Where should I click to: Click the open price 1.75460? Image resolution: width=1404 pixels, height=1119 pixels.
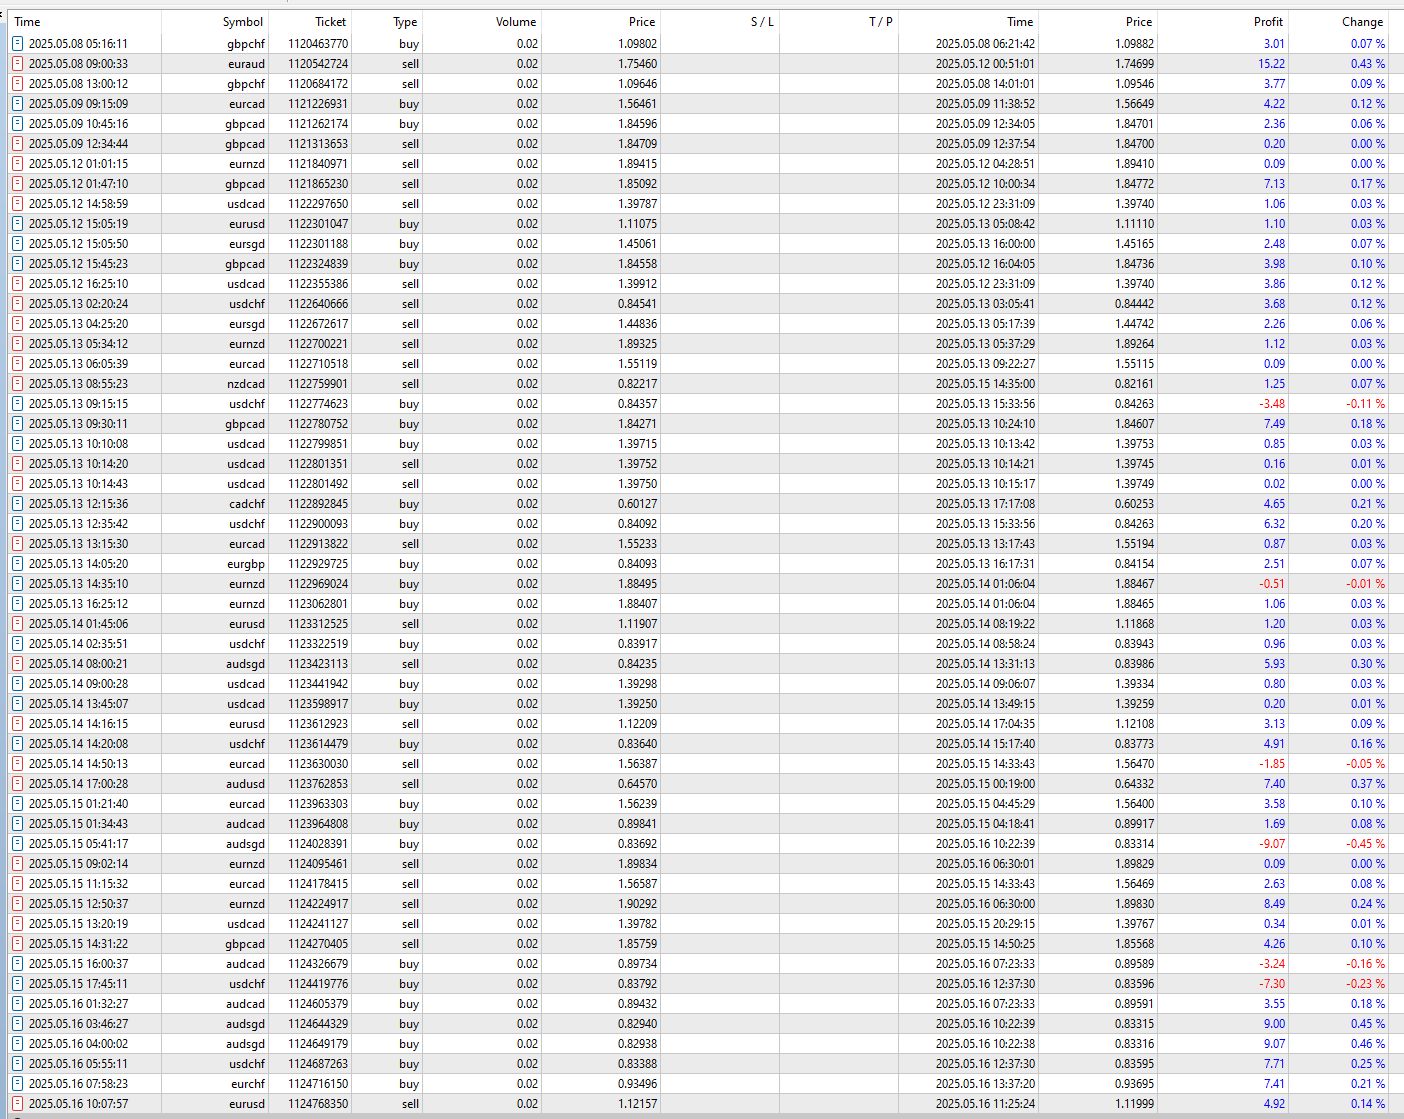pyautogui.click(x=637, y=64)
